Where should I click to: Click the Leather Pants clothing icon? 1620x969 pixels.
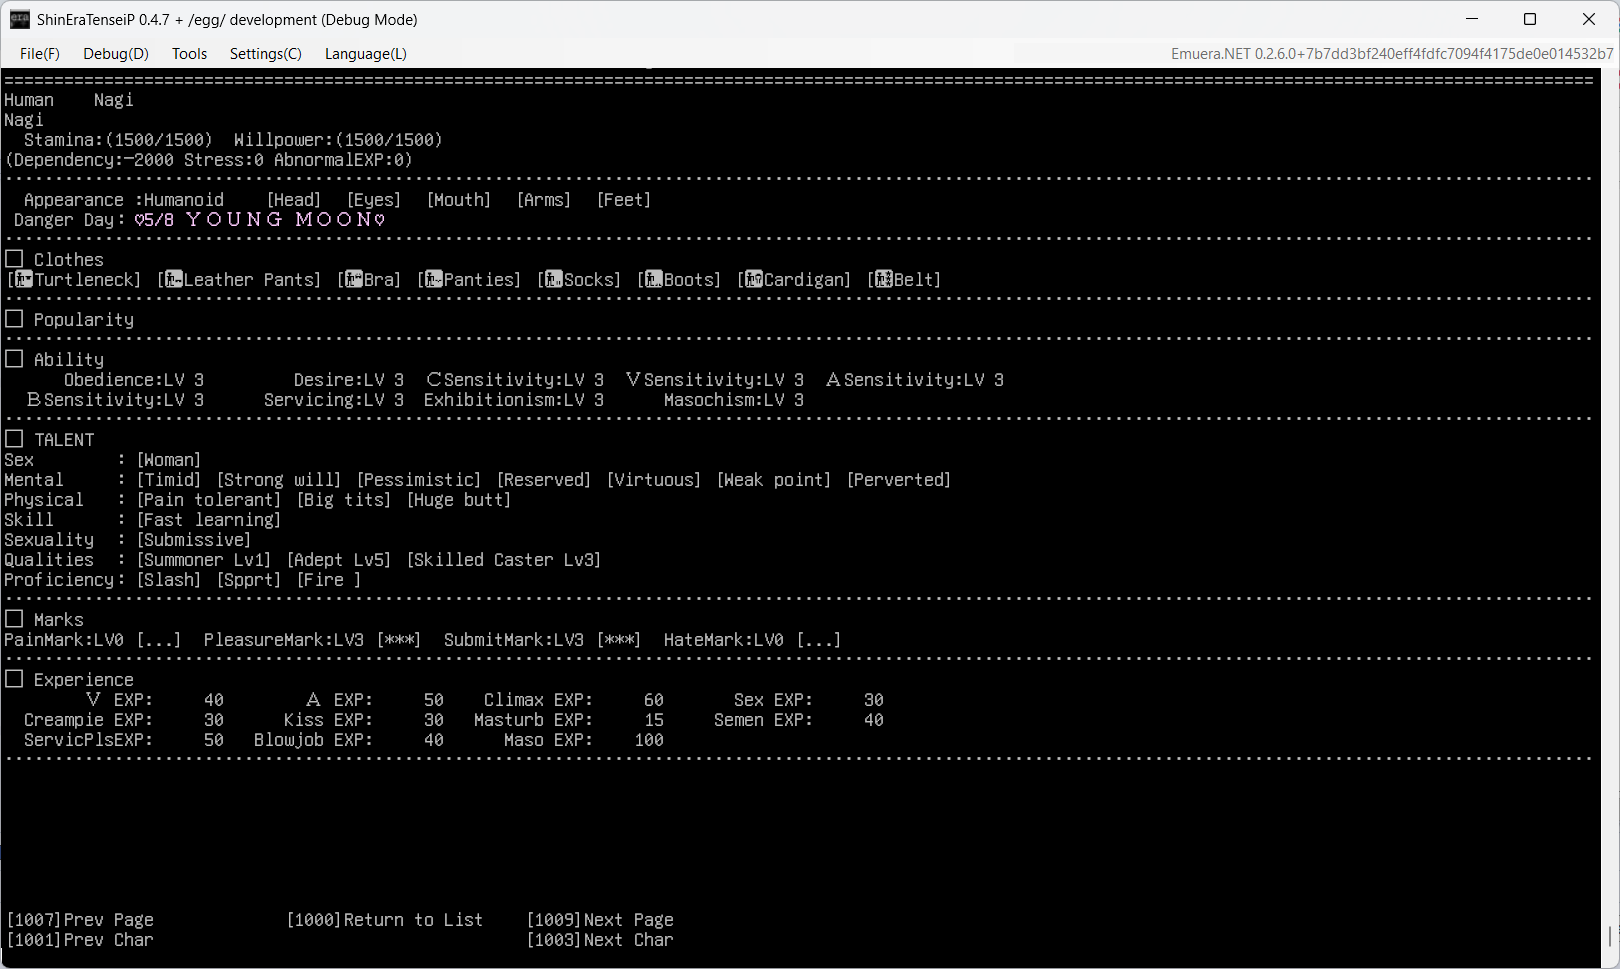click(174, 280)
